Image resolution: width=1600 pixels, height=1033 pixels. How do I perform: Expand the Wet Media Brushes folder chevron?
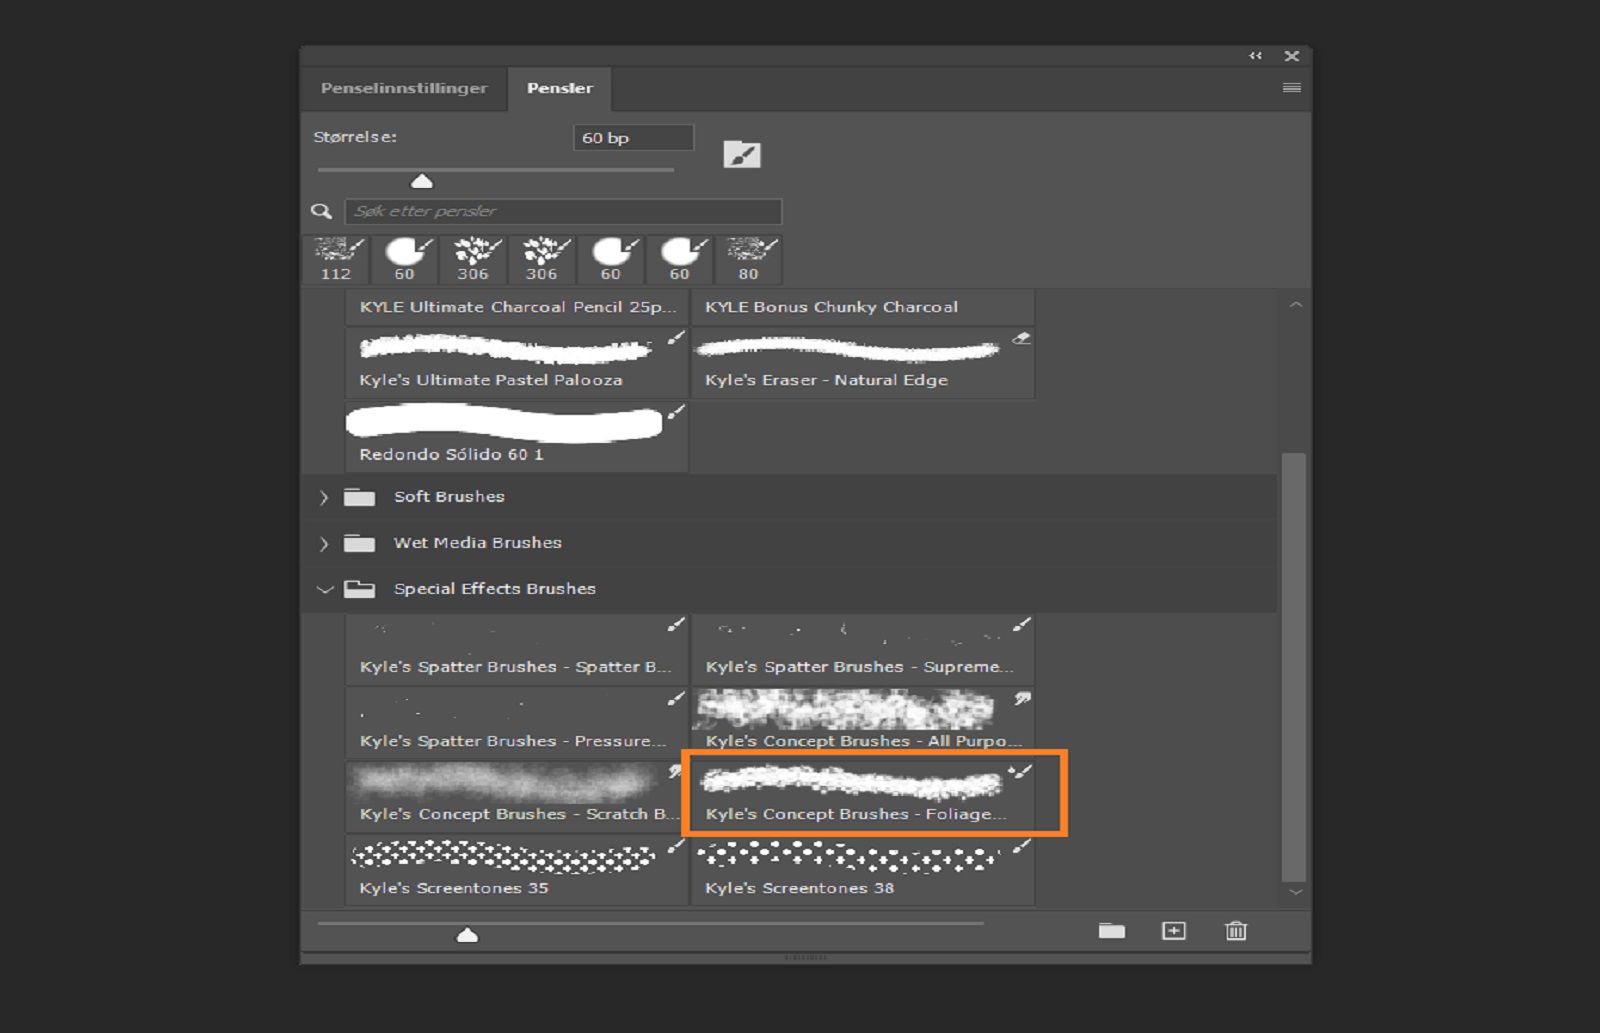coord(323,543)
